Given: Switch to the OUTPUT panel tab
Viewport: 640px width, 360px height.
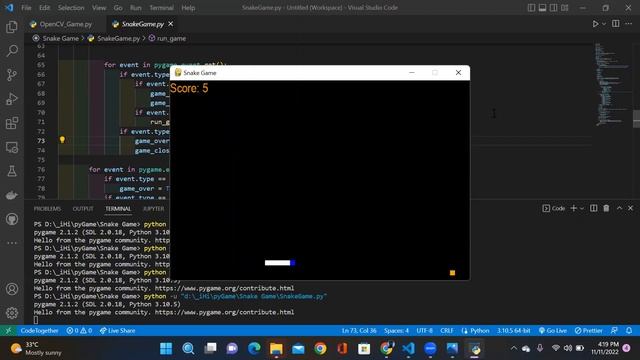Looking at the screenshot, I should click(x=83, y=209).
